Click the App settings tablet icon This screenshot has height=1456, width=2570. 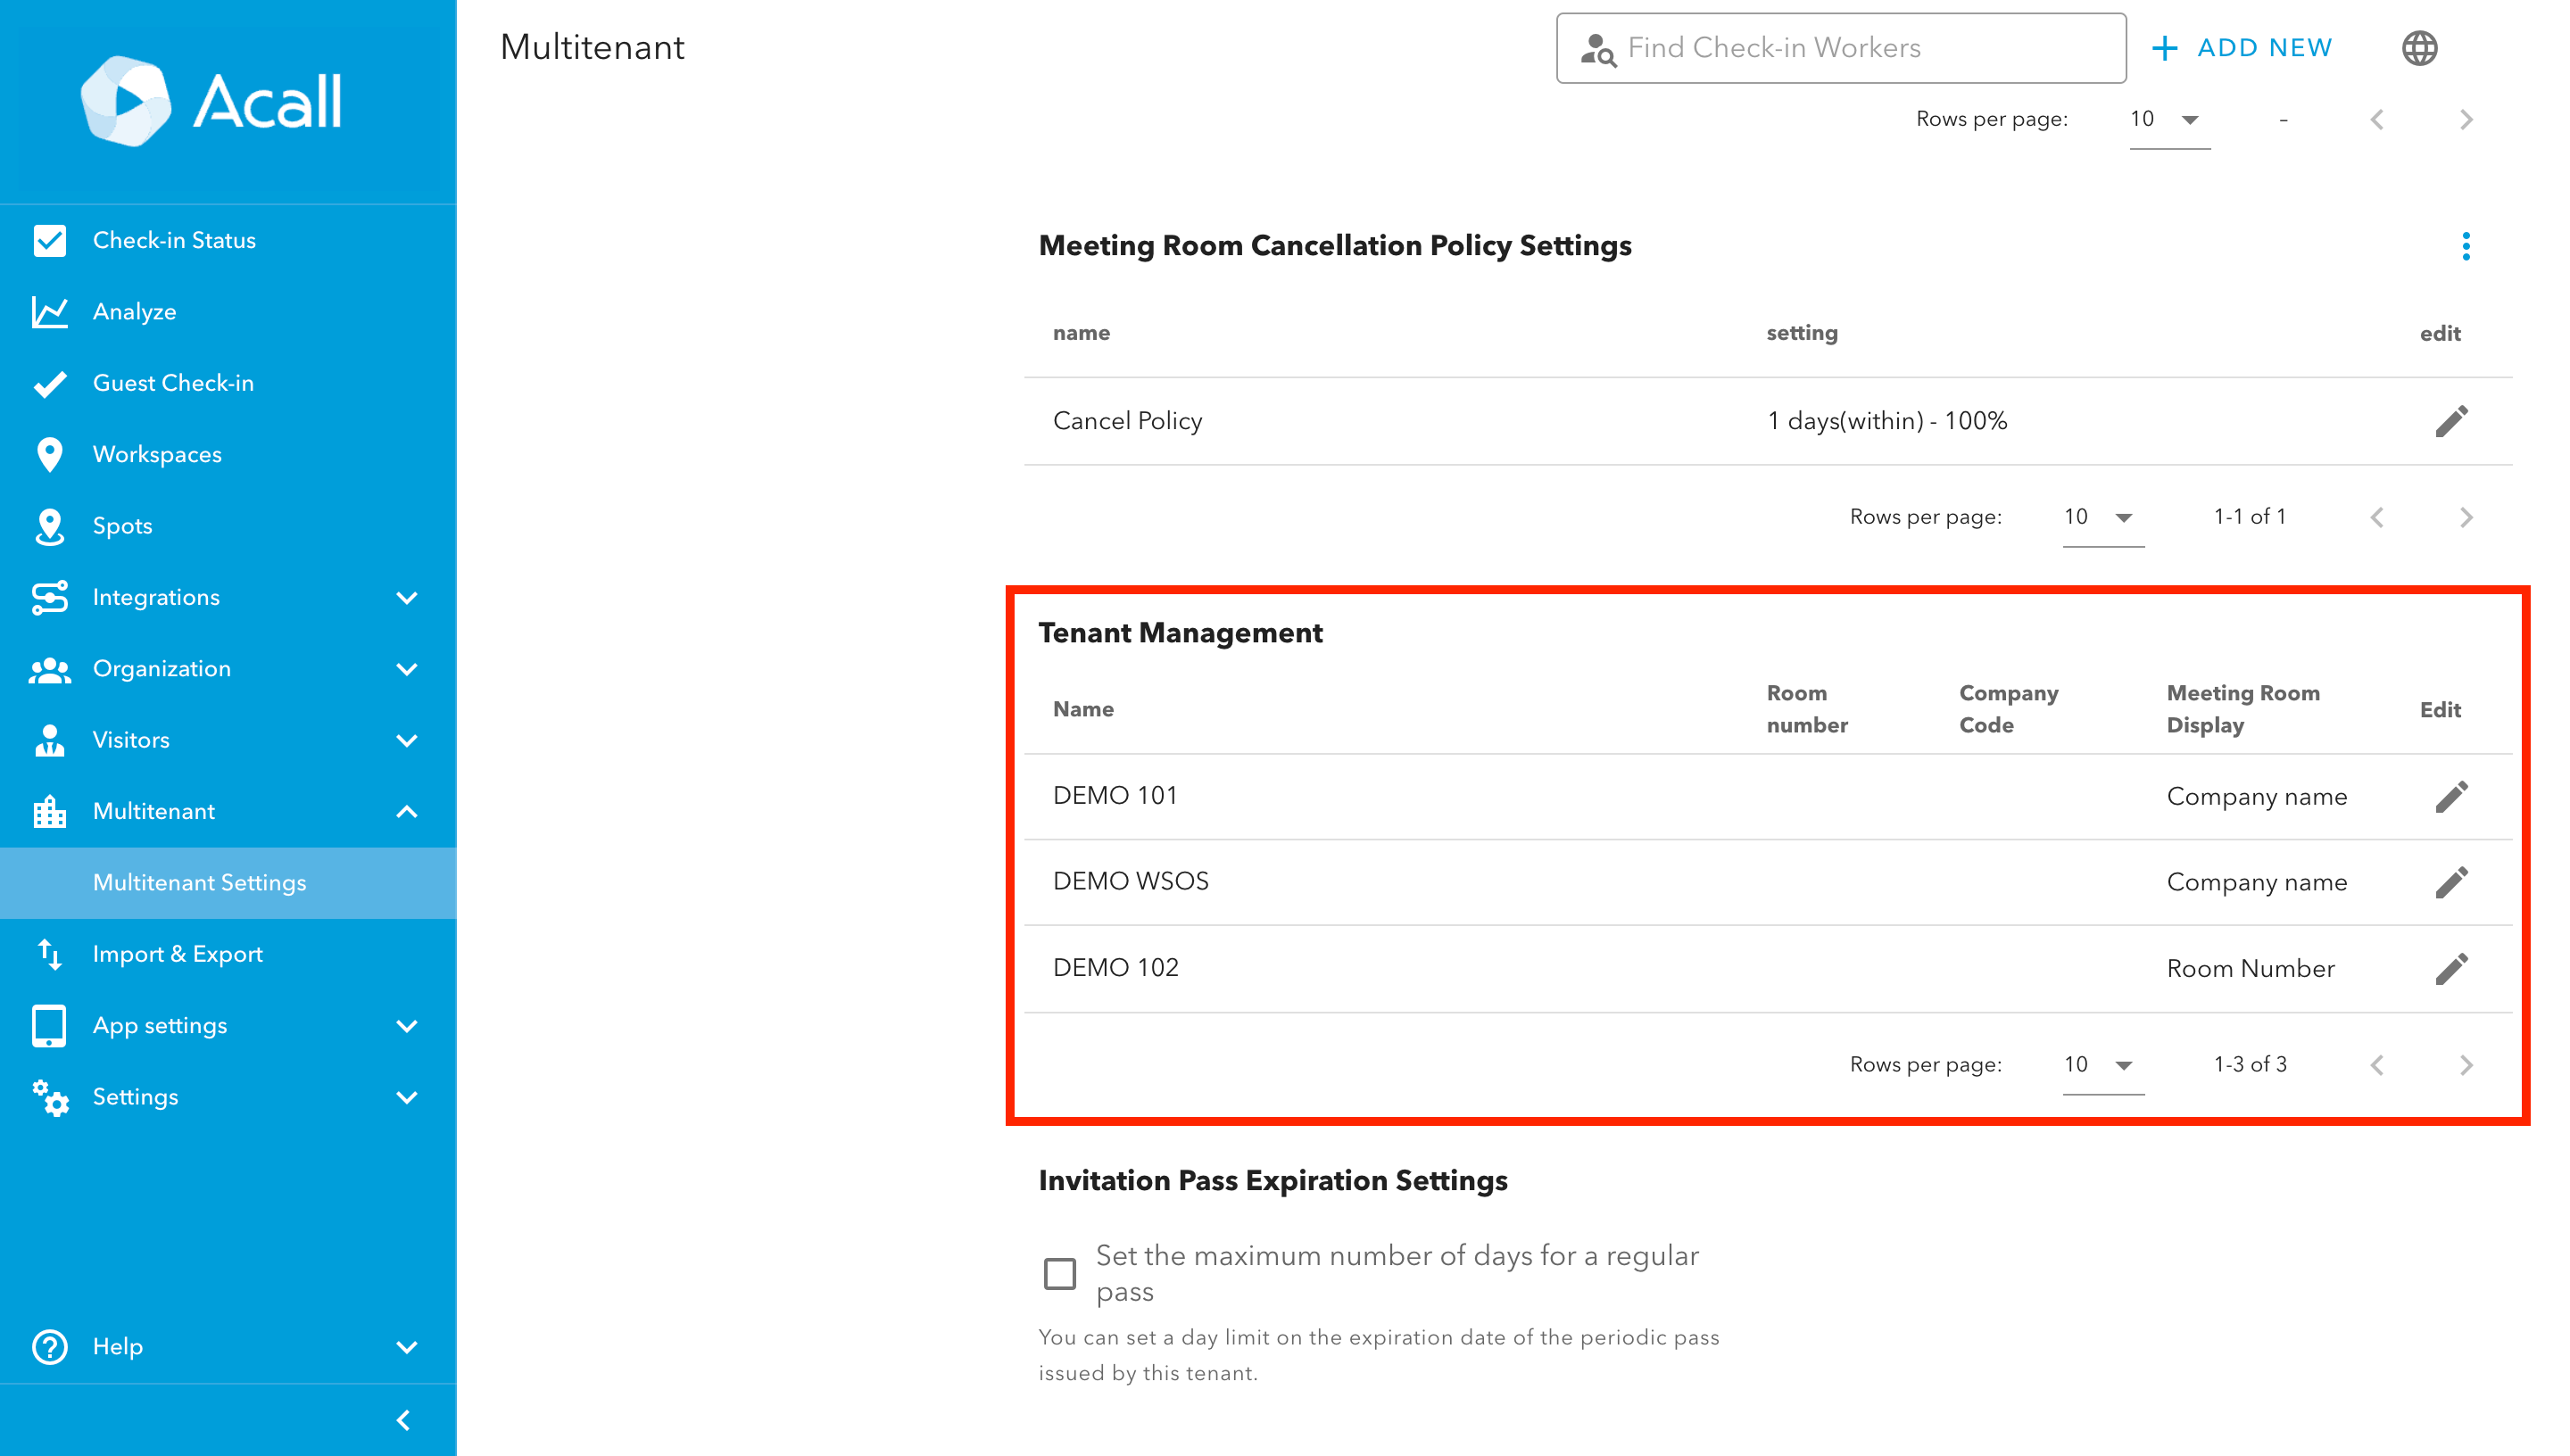click(49, 1026)
